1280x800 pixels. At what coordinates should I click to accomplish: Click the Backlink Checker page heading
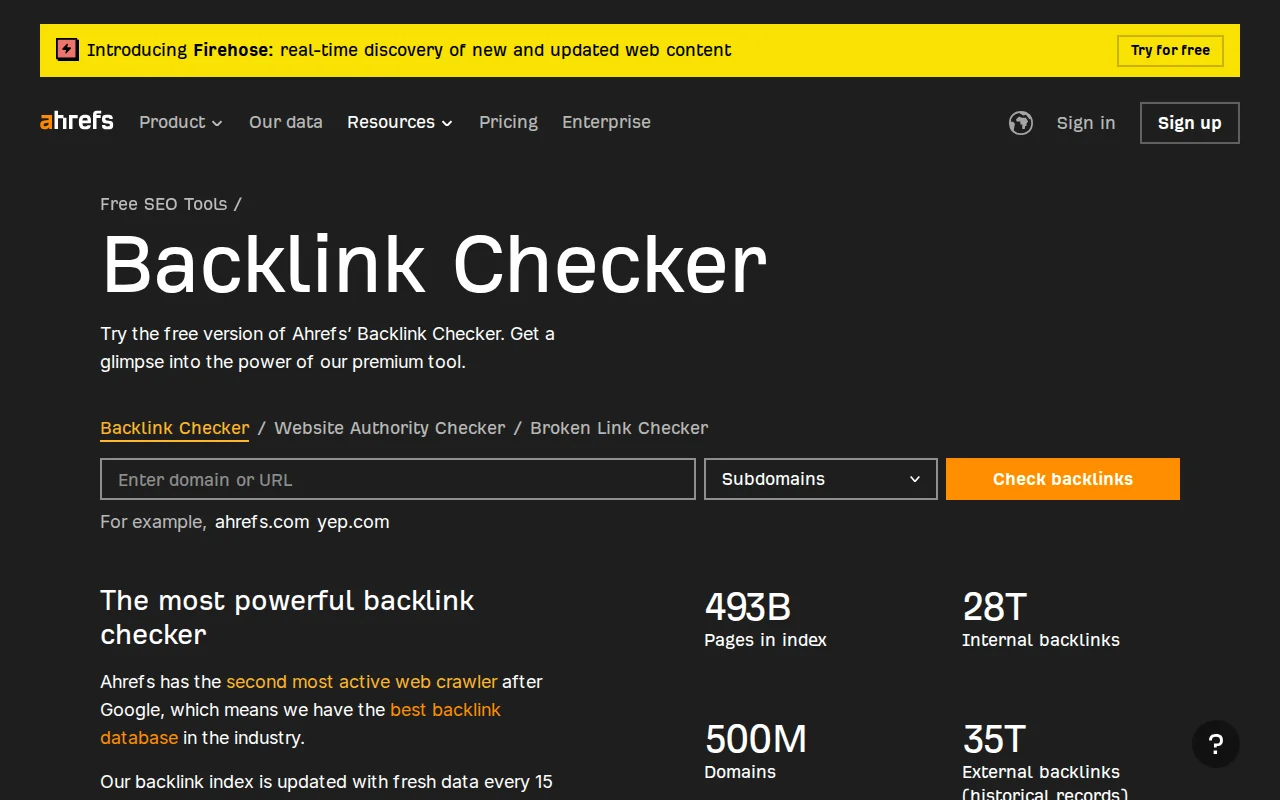pos(434,265)
